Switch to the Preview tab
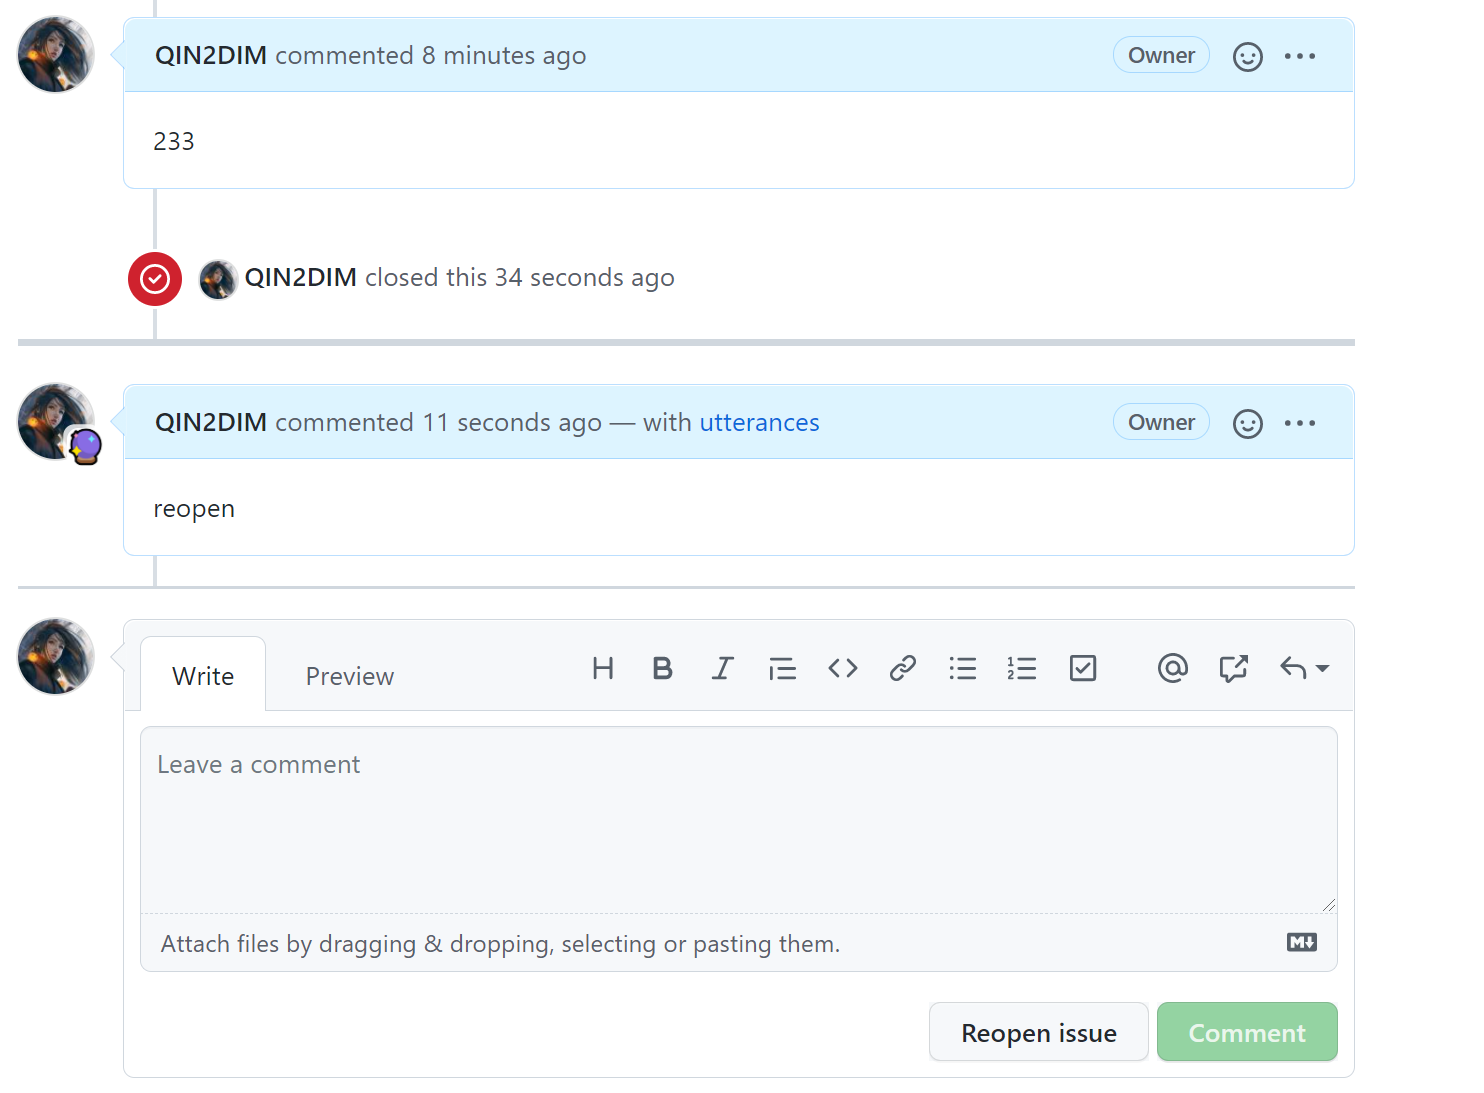The height and width of the screenshot is (1093, 1484). 349,676
